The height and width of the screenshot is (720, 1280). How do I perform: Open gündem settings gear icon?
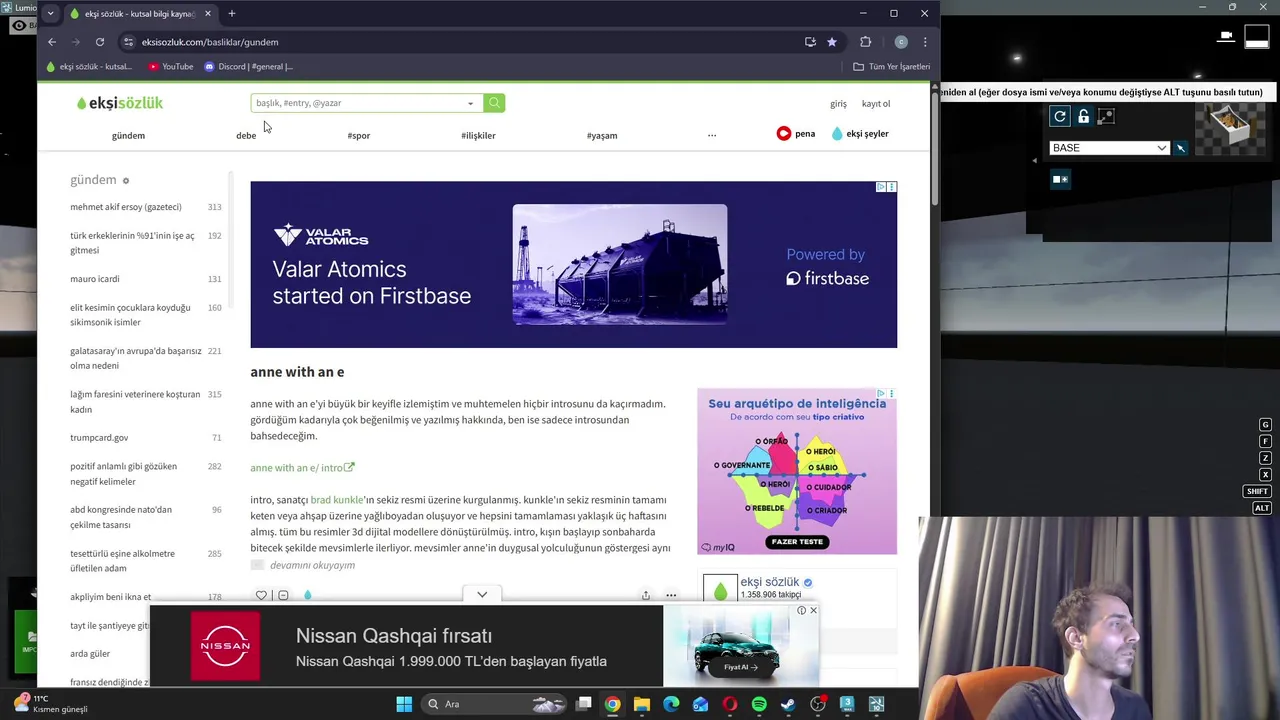tap(126, 181)
